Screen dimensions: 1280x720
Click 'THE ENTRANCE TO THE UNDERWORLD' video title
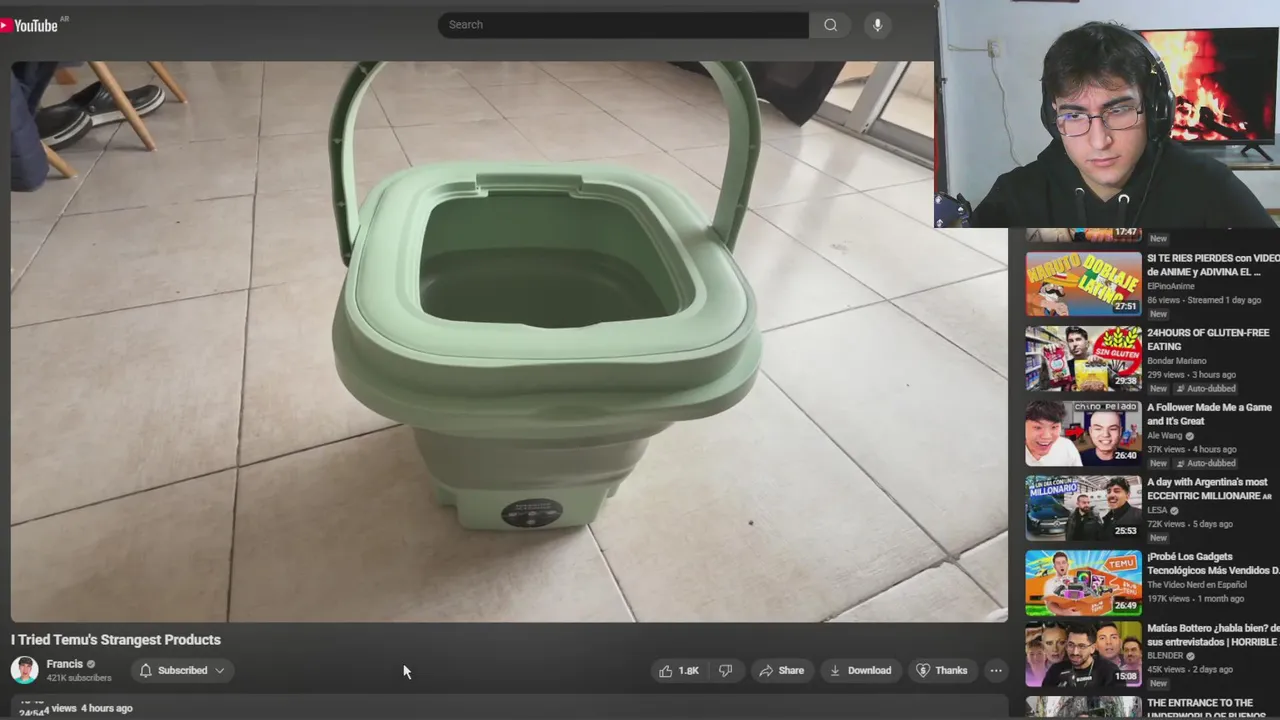click(x=1213, y=709)
